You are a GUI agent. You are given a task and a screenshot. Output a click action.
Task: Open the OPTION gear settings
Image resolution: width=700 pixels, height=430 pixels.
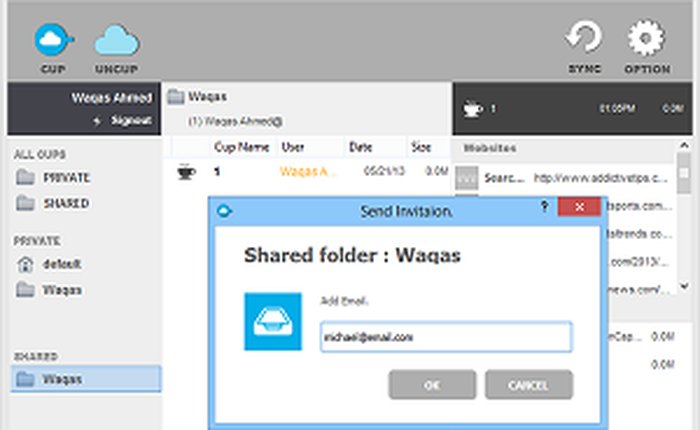tap(646, 41)
